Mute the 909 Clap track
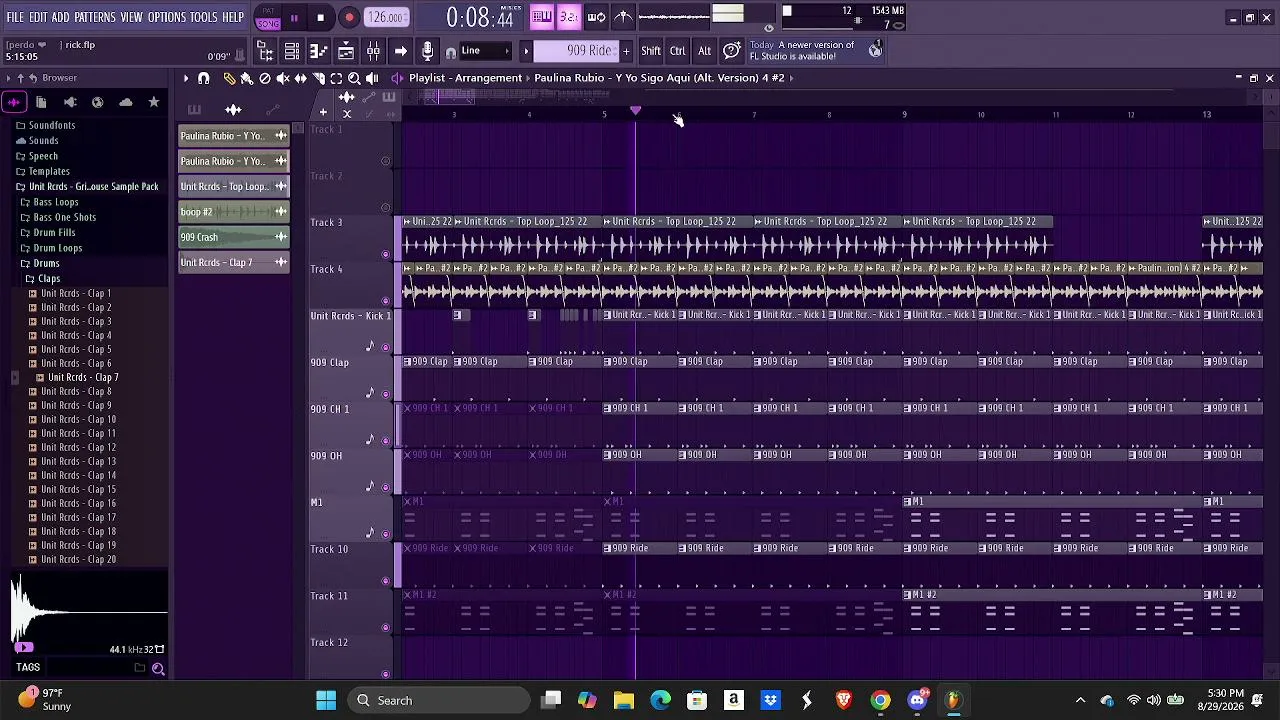This screenshot has height=720, width=1280. (386, 394)
